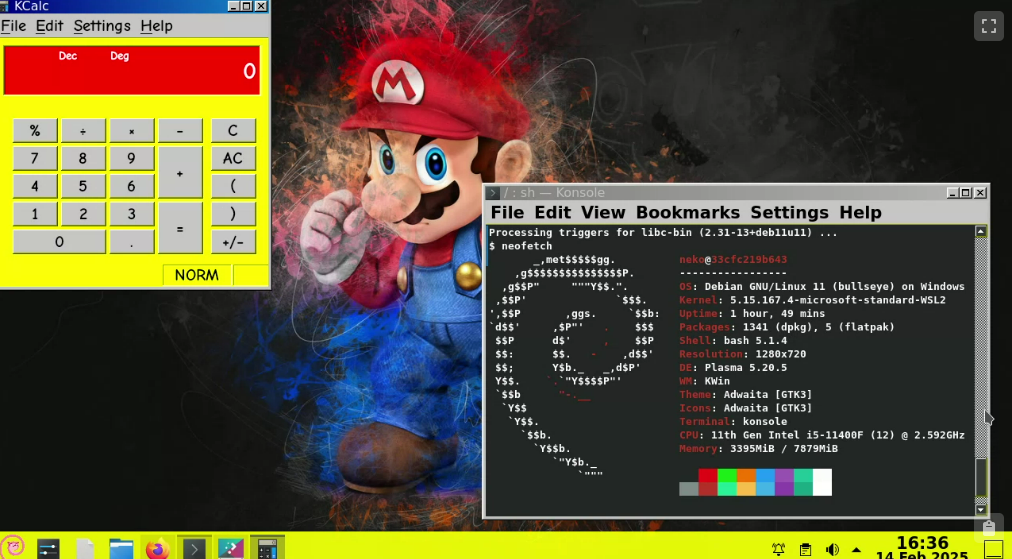This screenshot has height=559, width=1012.
Task: Click digit 4 in KCalc
Action: coord(35,187)
